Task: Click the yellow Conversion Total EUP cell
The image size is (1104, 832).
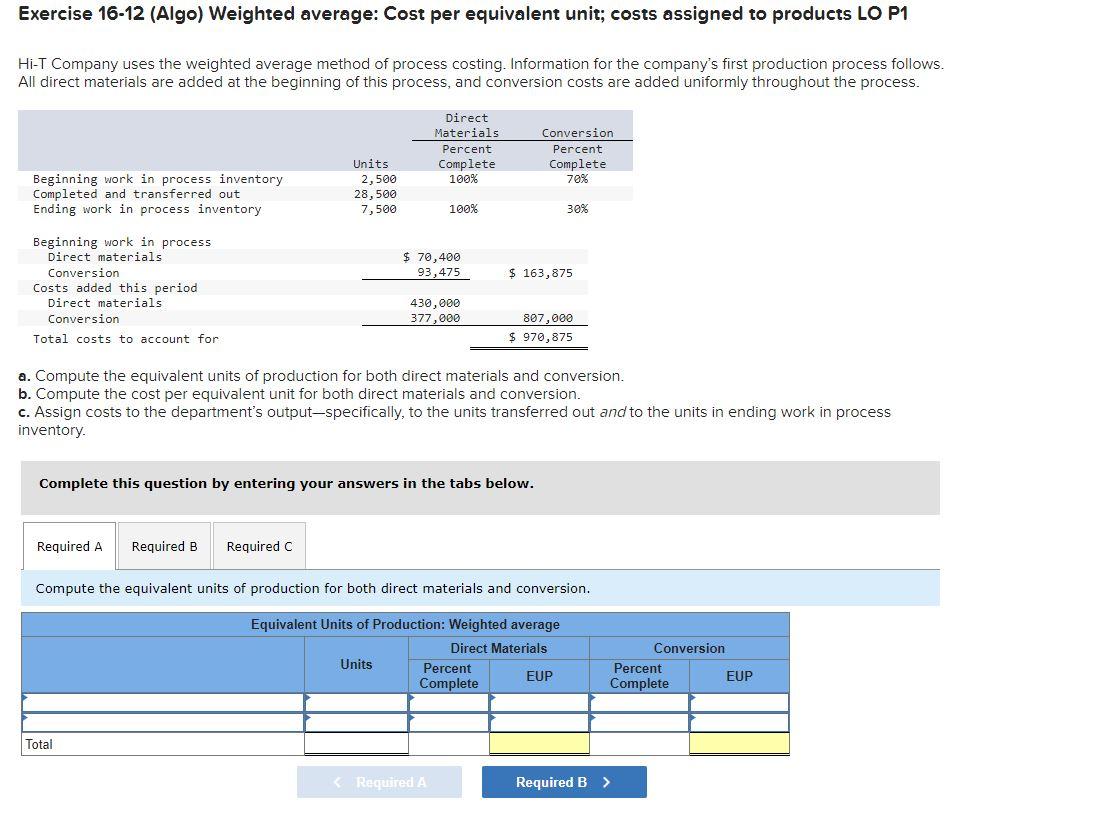Action: [739, 743]
